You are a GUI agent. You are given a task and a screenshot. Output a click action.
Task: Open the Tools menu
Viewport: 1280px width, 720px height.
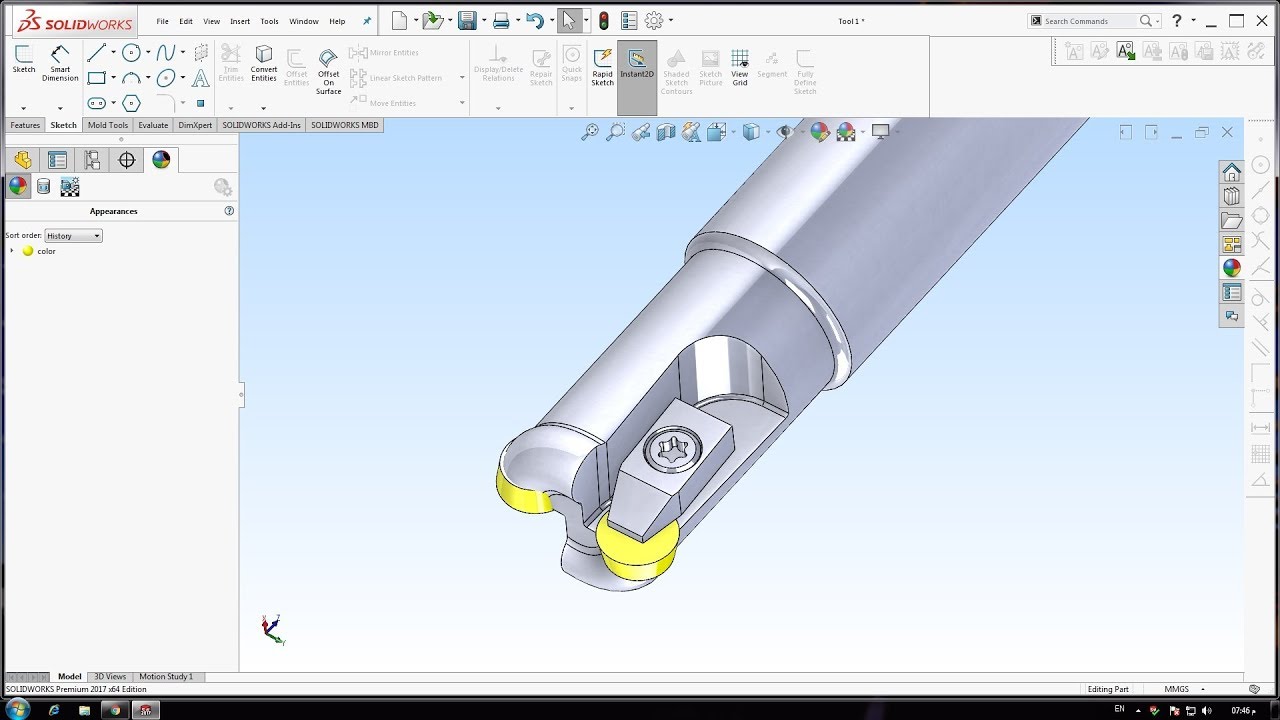coord(269,21)
